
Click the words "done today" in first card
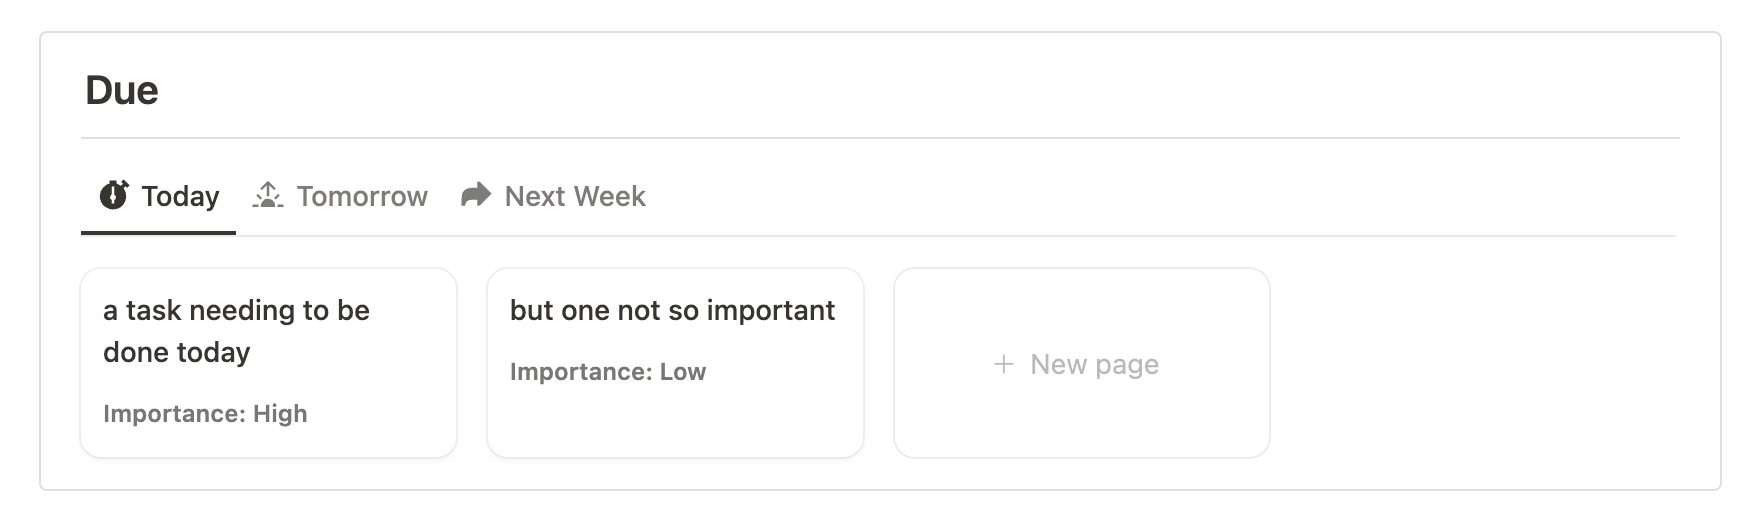tap(177, 352)
